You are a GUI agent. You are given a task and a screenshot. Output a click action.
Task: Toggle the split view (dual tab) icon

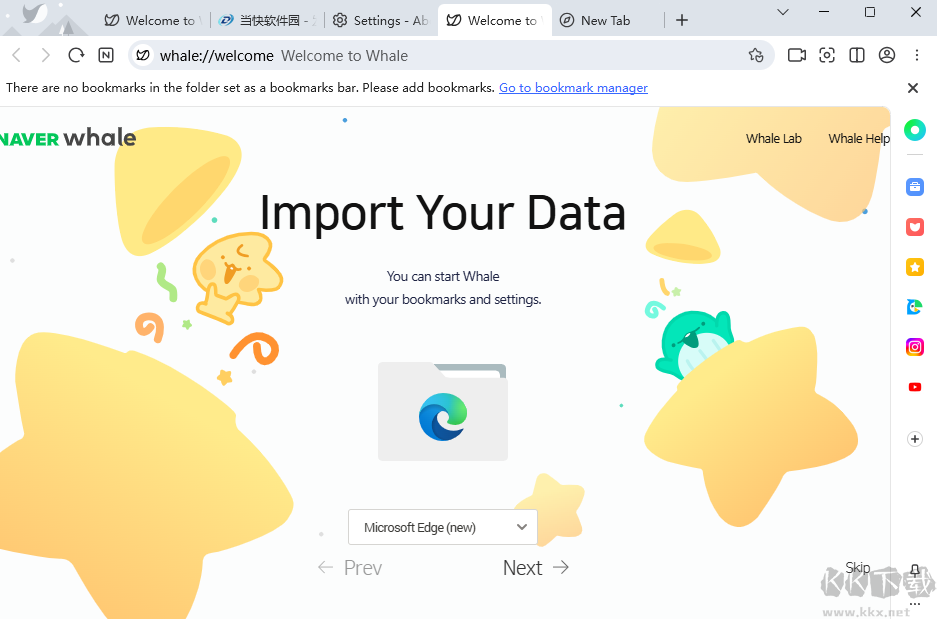click(x=857, y=56)
